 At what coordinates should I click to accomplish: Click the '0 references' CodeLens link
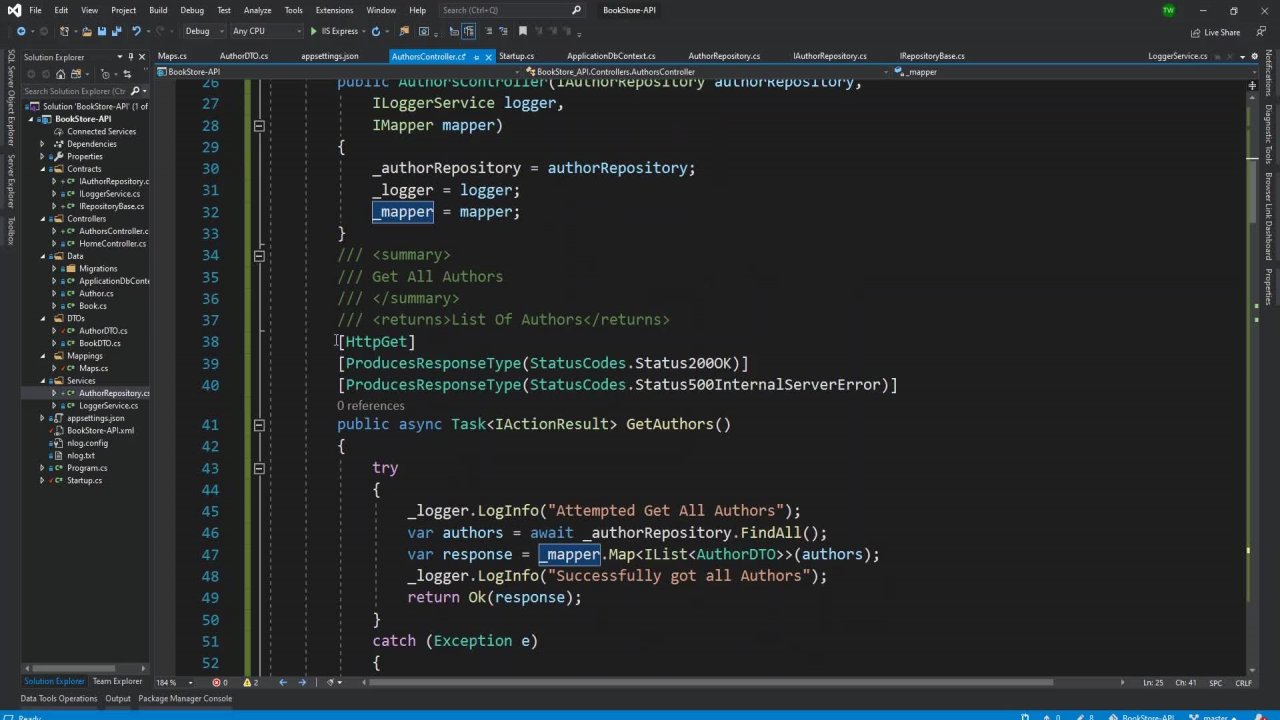coord(370,405)
